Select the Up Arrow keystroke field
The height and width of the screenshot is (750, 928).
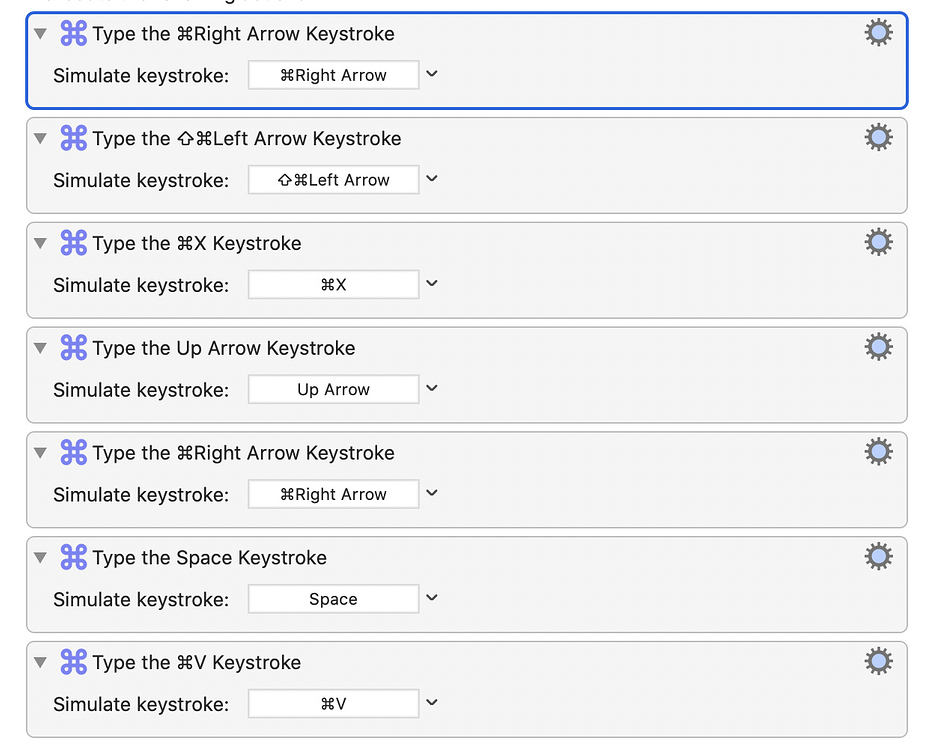(x=333, y=389)
